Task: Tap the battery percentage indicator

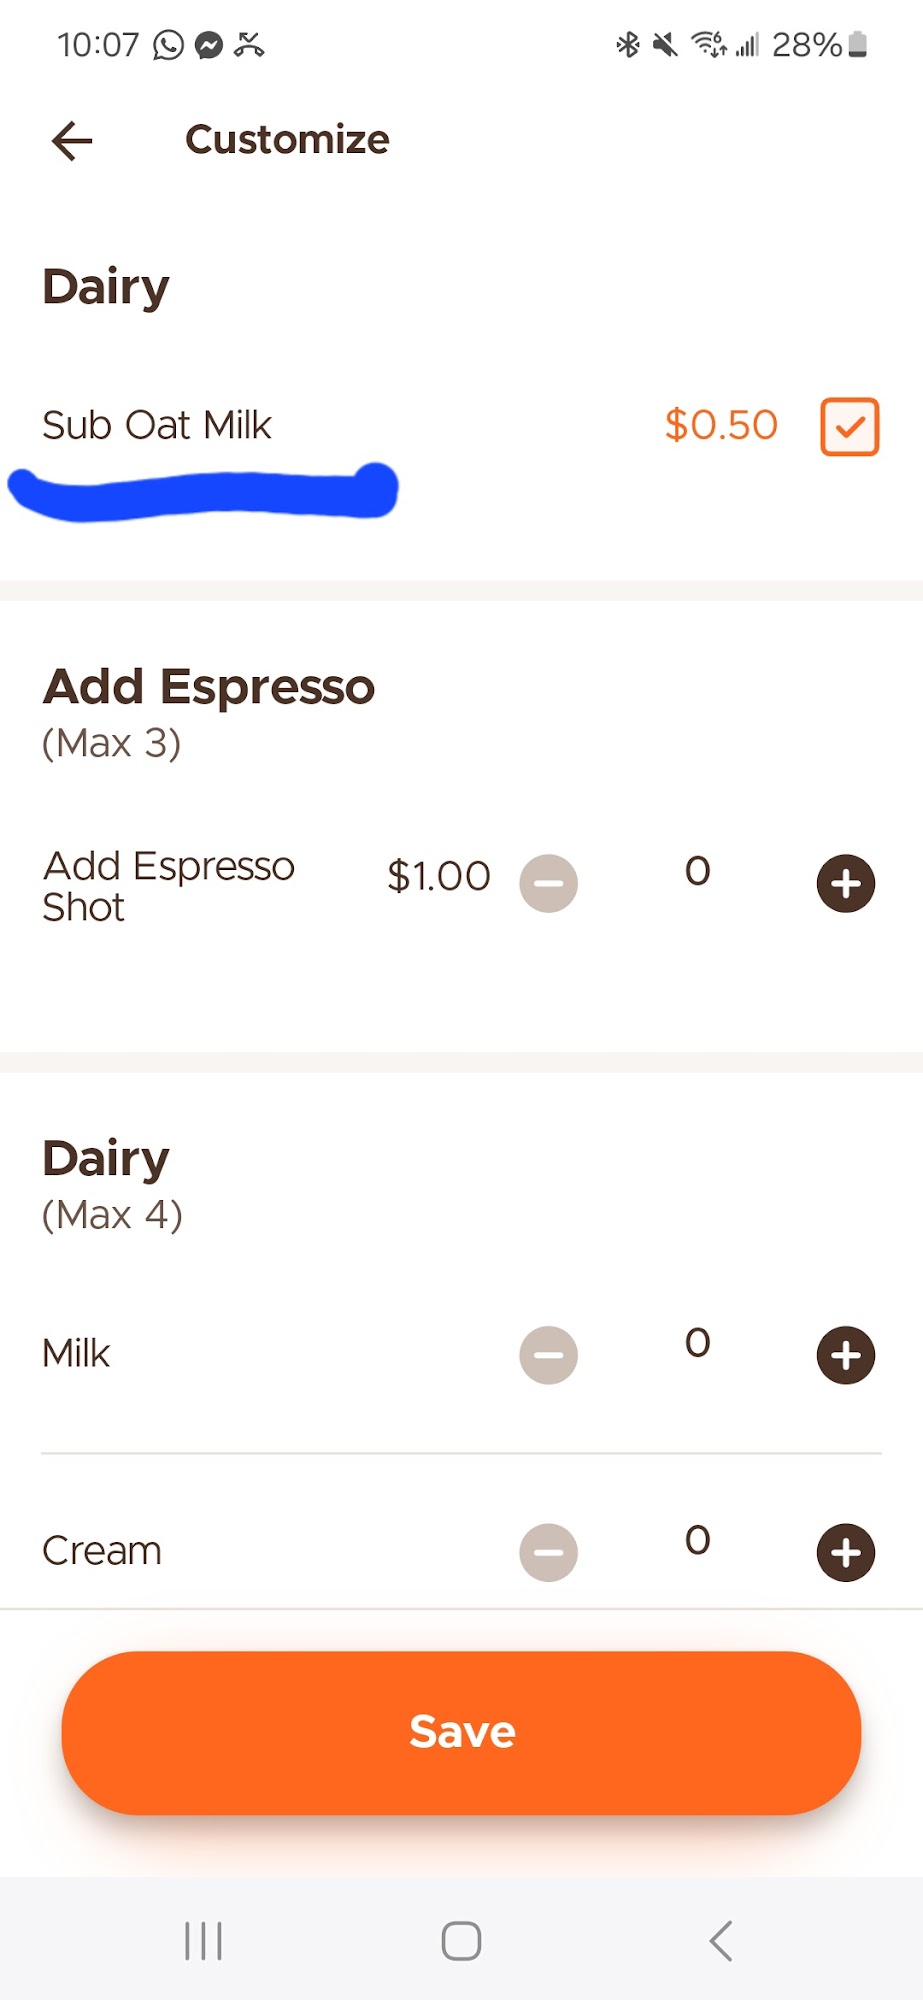Action: [818, 45]
